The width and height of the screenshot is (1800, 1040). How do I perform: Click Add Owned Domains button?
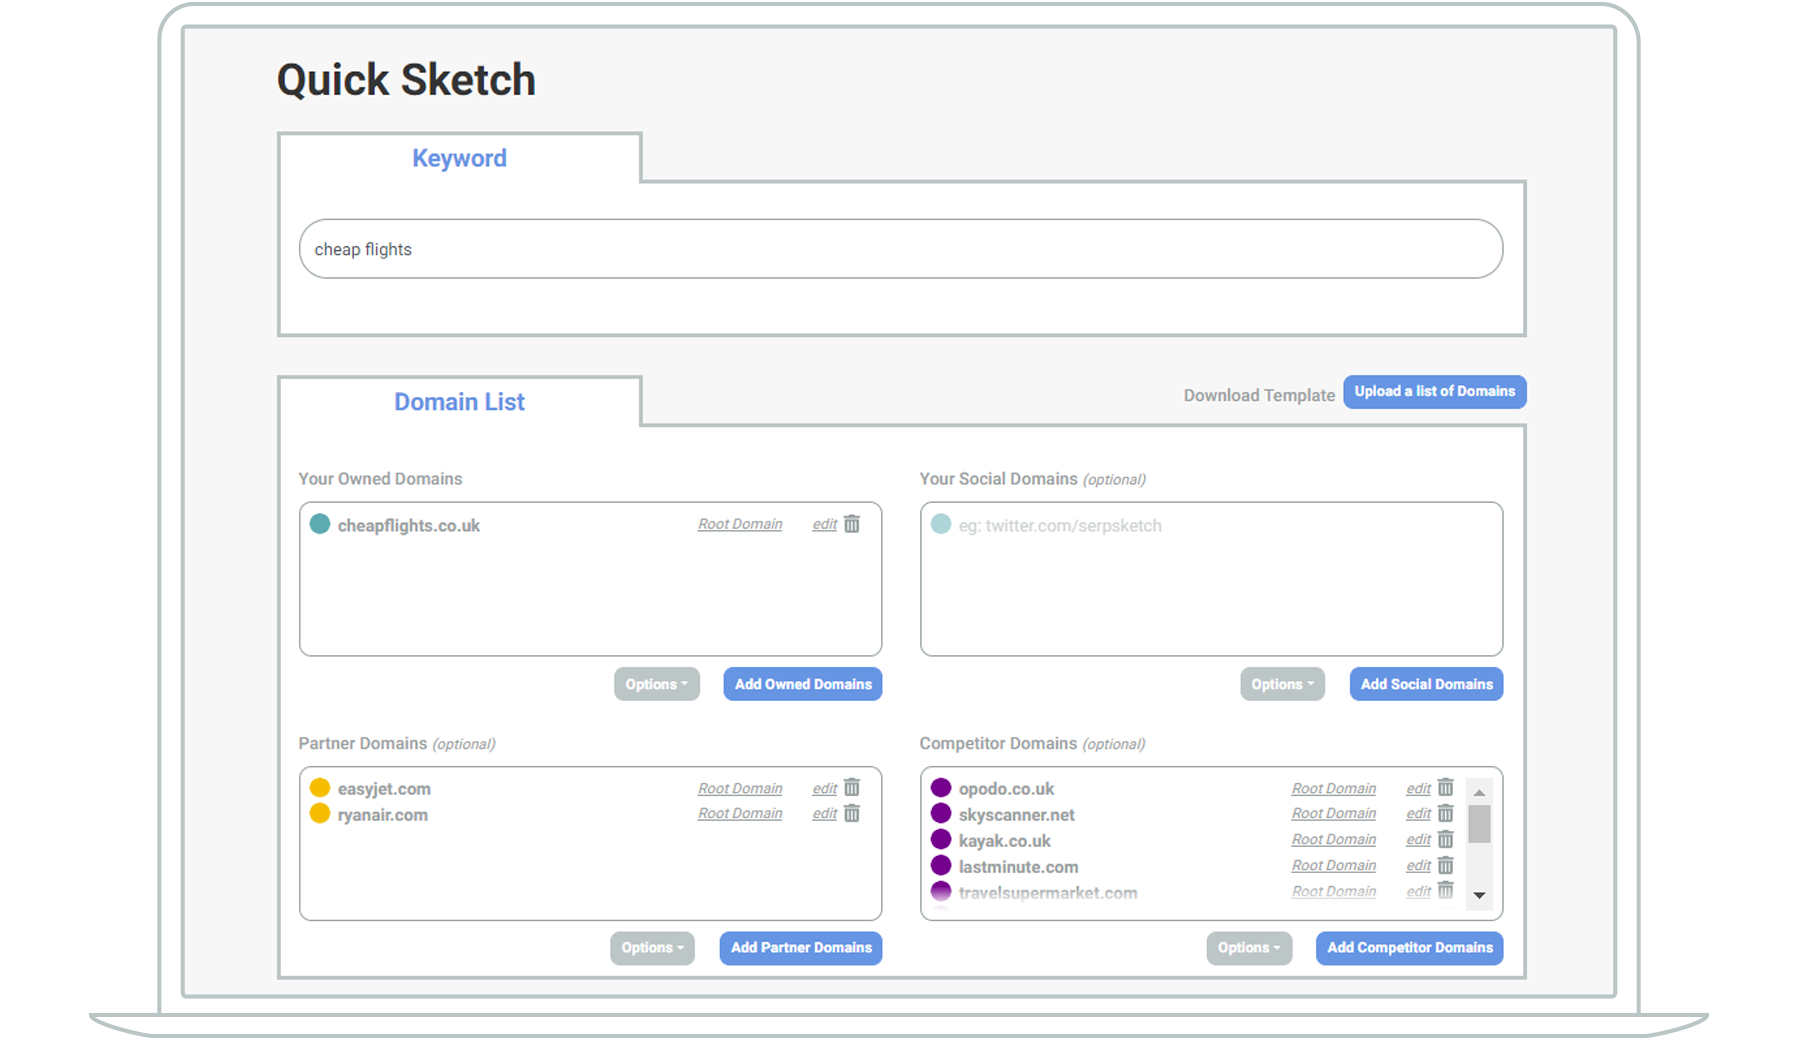click(x=802, y=684)
